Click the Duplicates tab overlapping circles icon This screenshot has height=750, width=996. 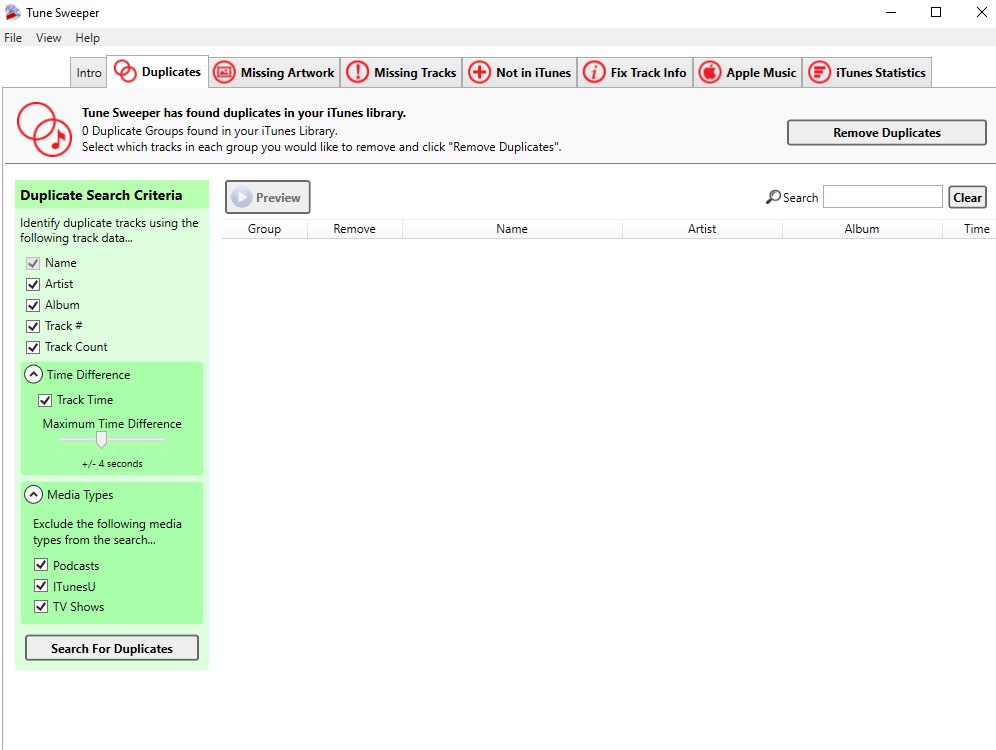tap(124, 72)
